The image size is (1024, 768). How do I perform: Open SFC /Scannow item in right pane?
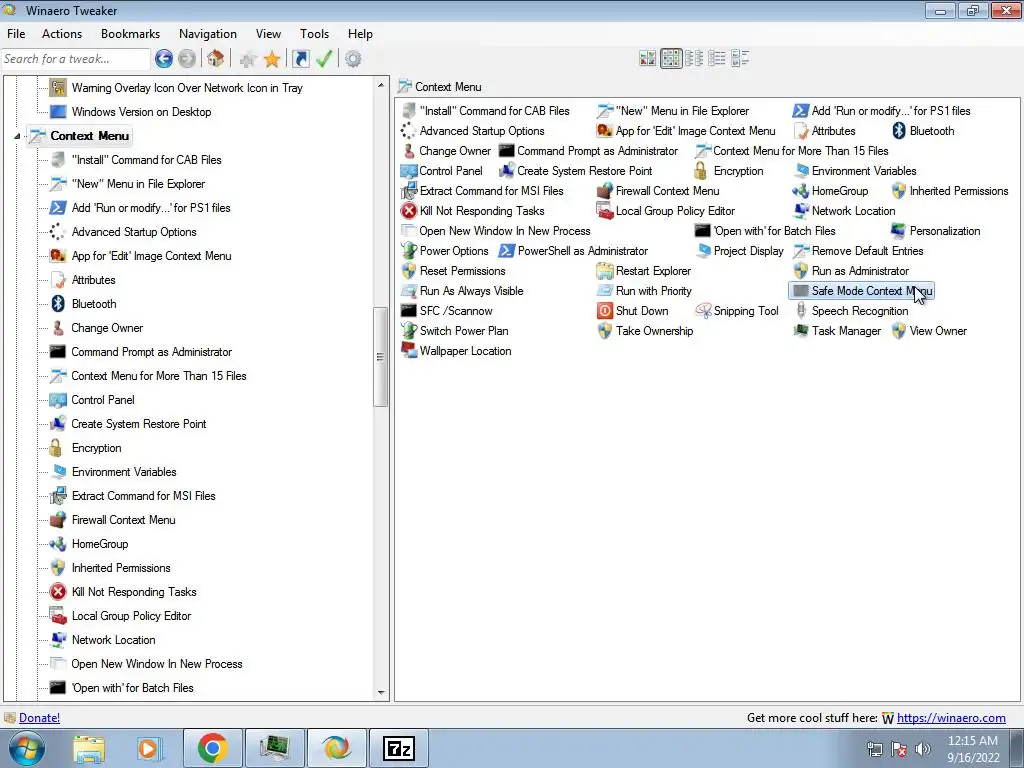[x=447, y=311]
